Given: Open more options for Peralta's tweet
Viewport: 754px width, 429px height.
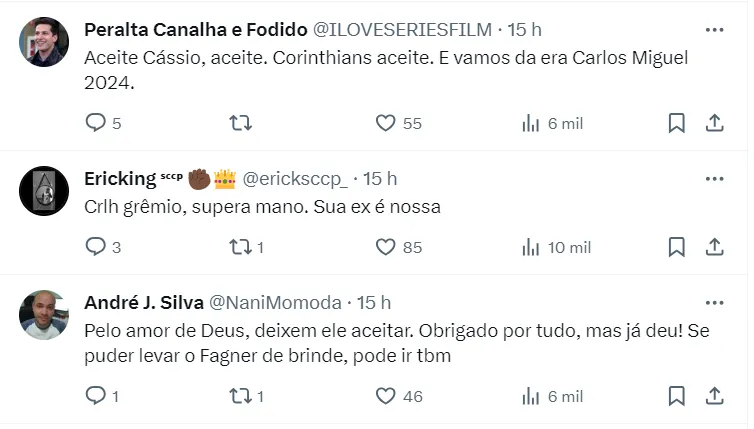Looking at the screenshot, I should click(x=714, y=30).
